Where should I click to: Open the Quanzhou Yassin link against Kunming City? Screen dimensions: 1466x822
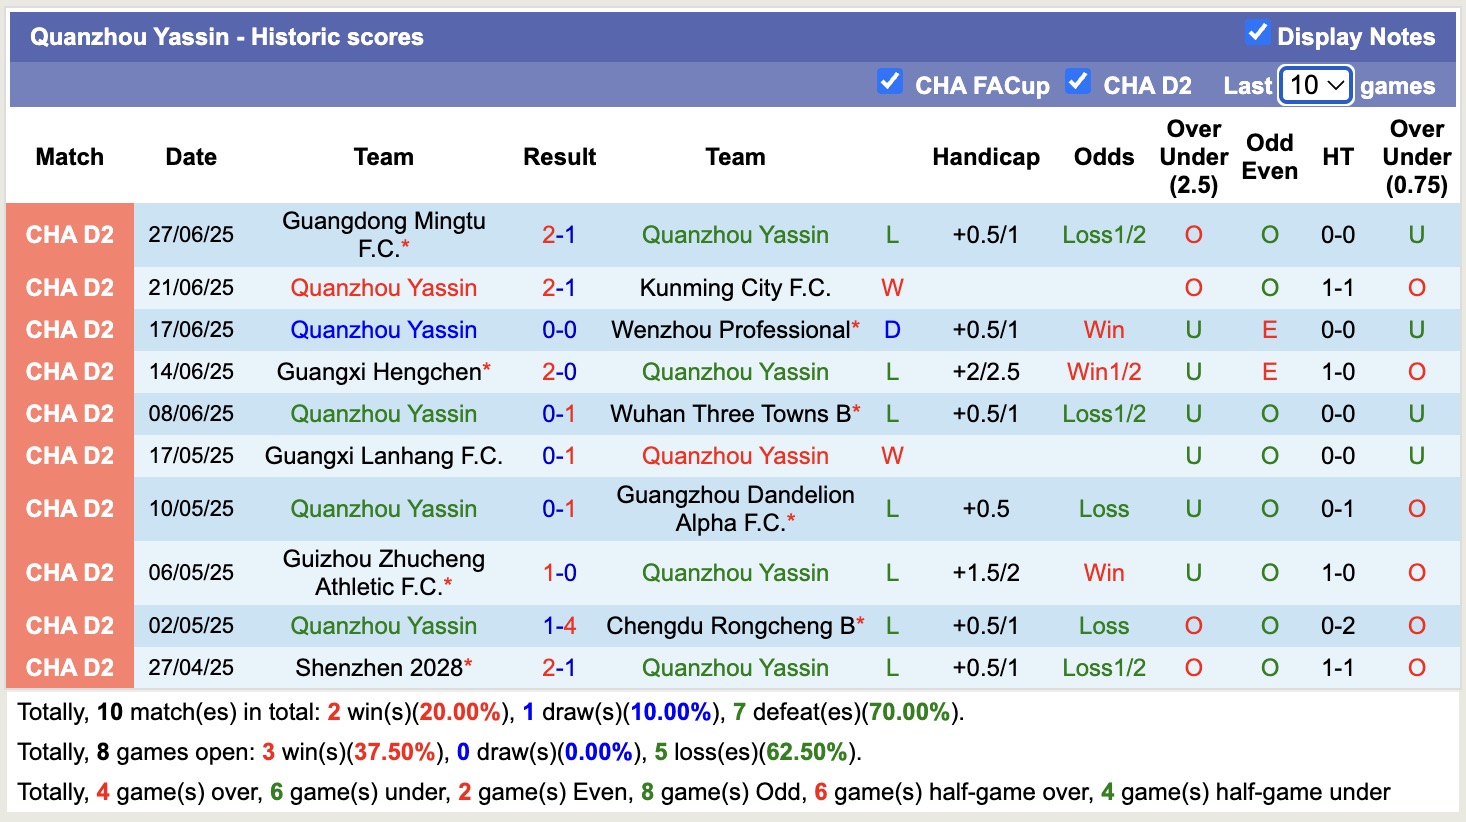[x=384, y=287]
